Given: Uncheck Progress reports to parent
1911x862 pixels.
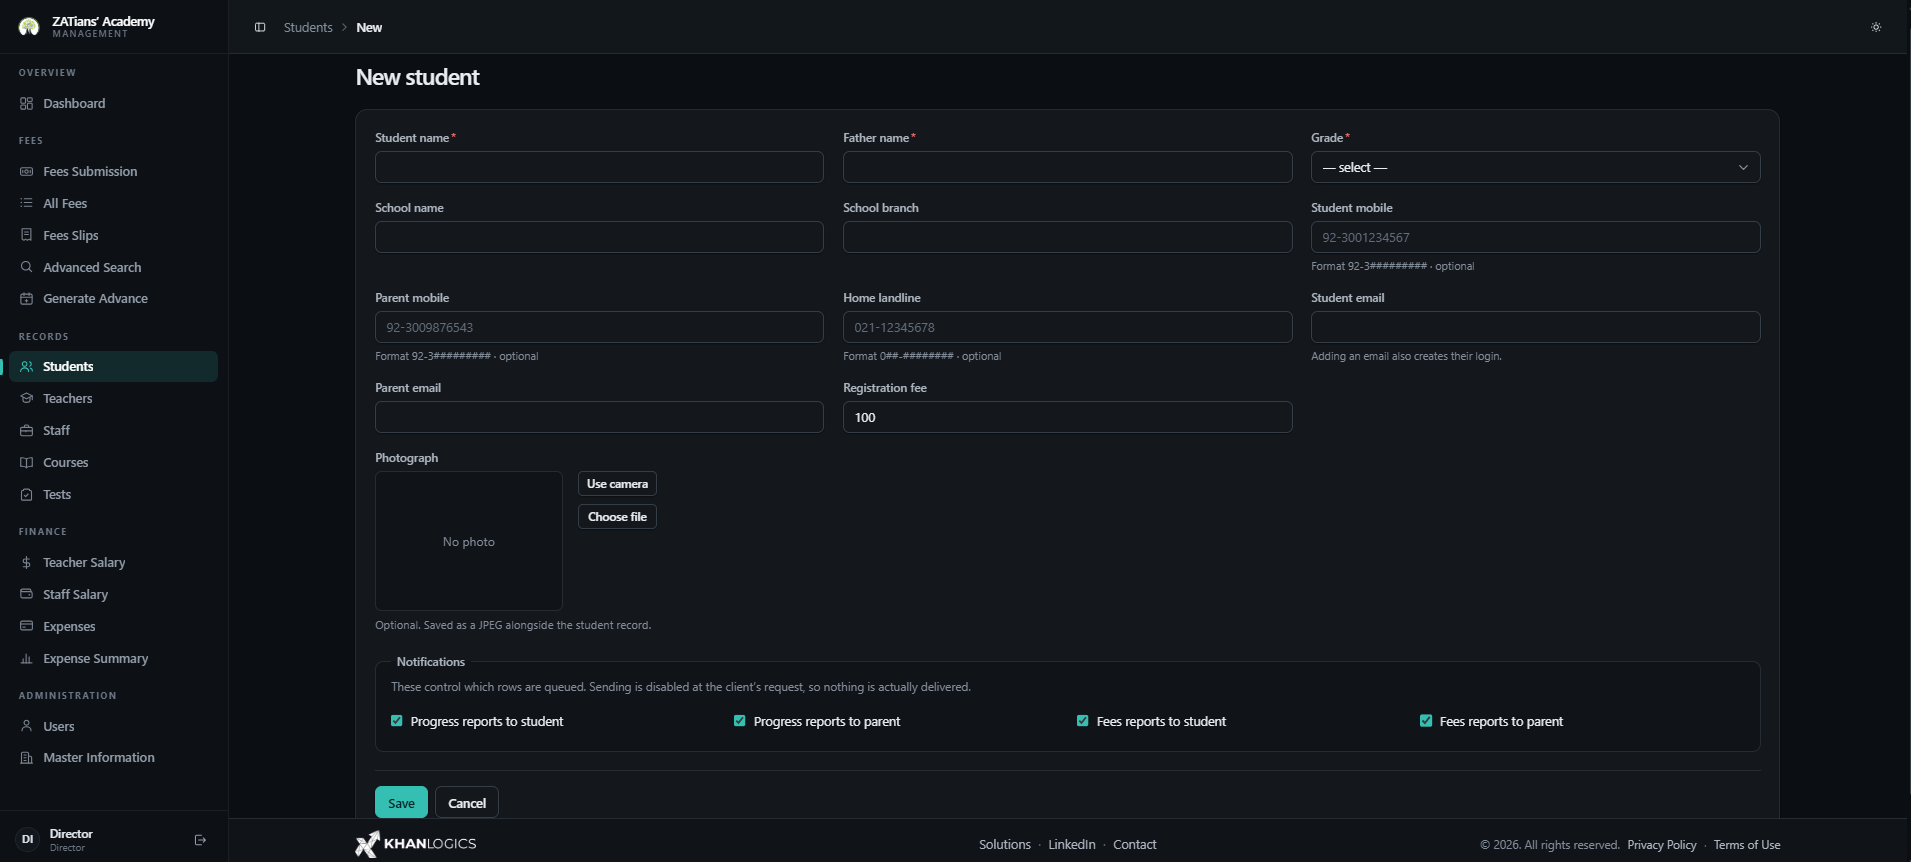Looking at the screenshot, I should point(740,721).
